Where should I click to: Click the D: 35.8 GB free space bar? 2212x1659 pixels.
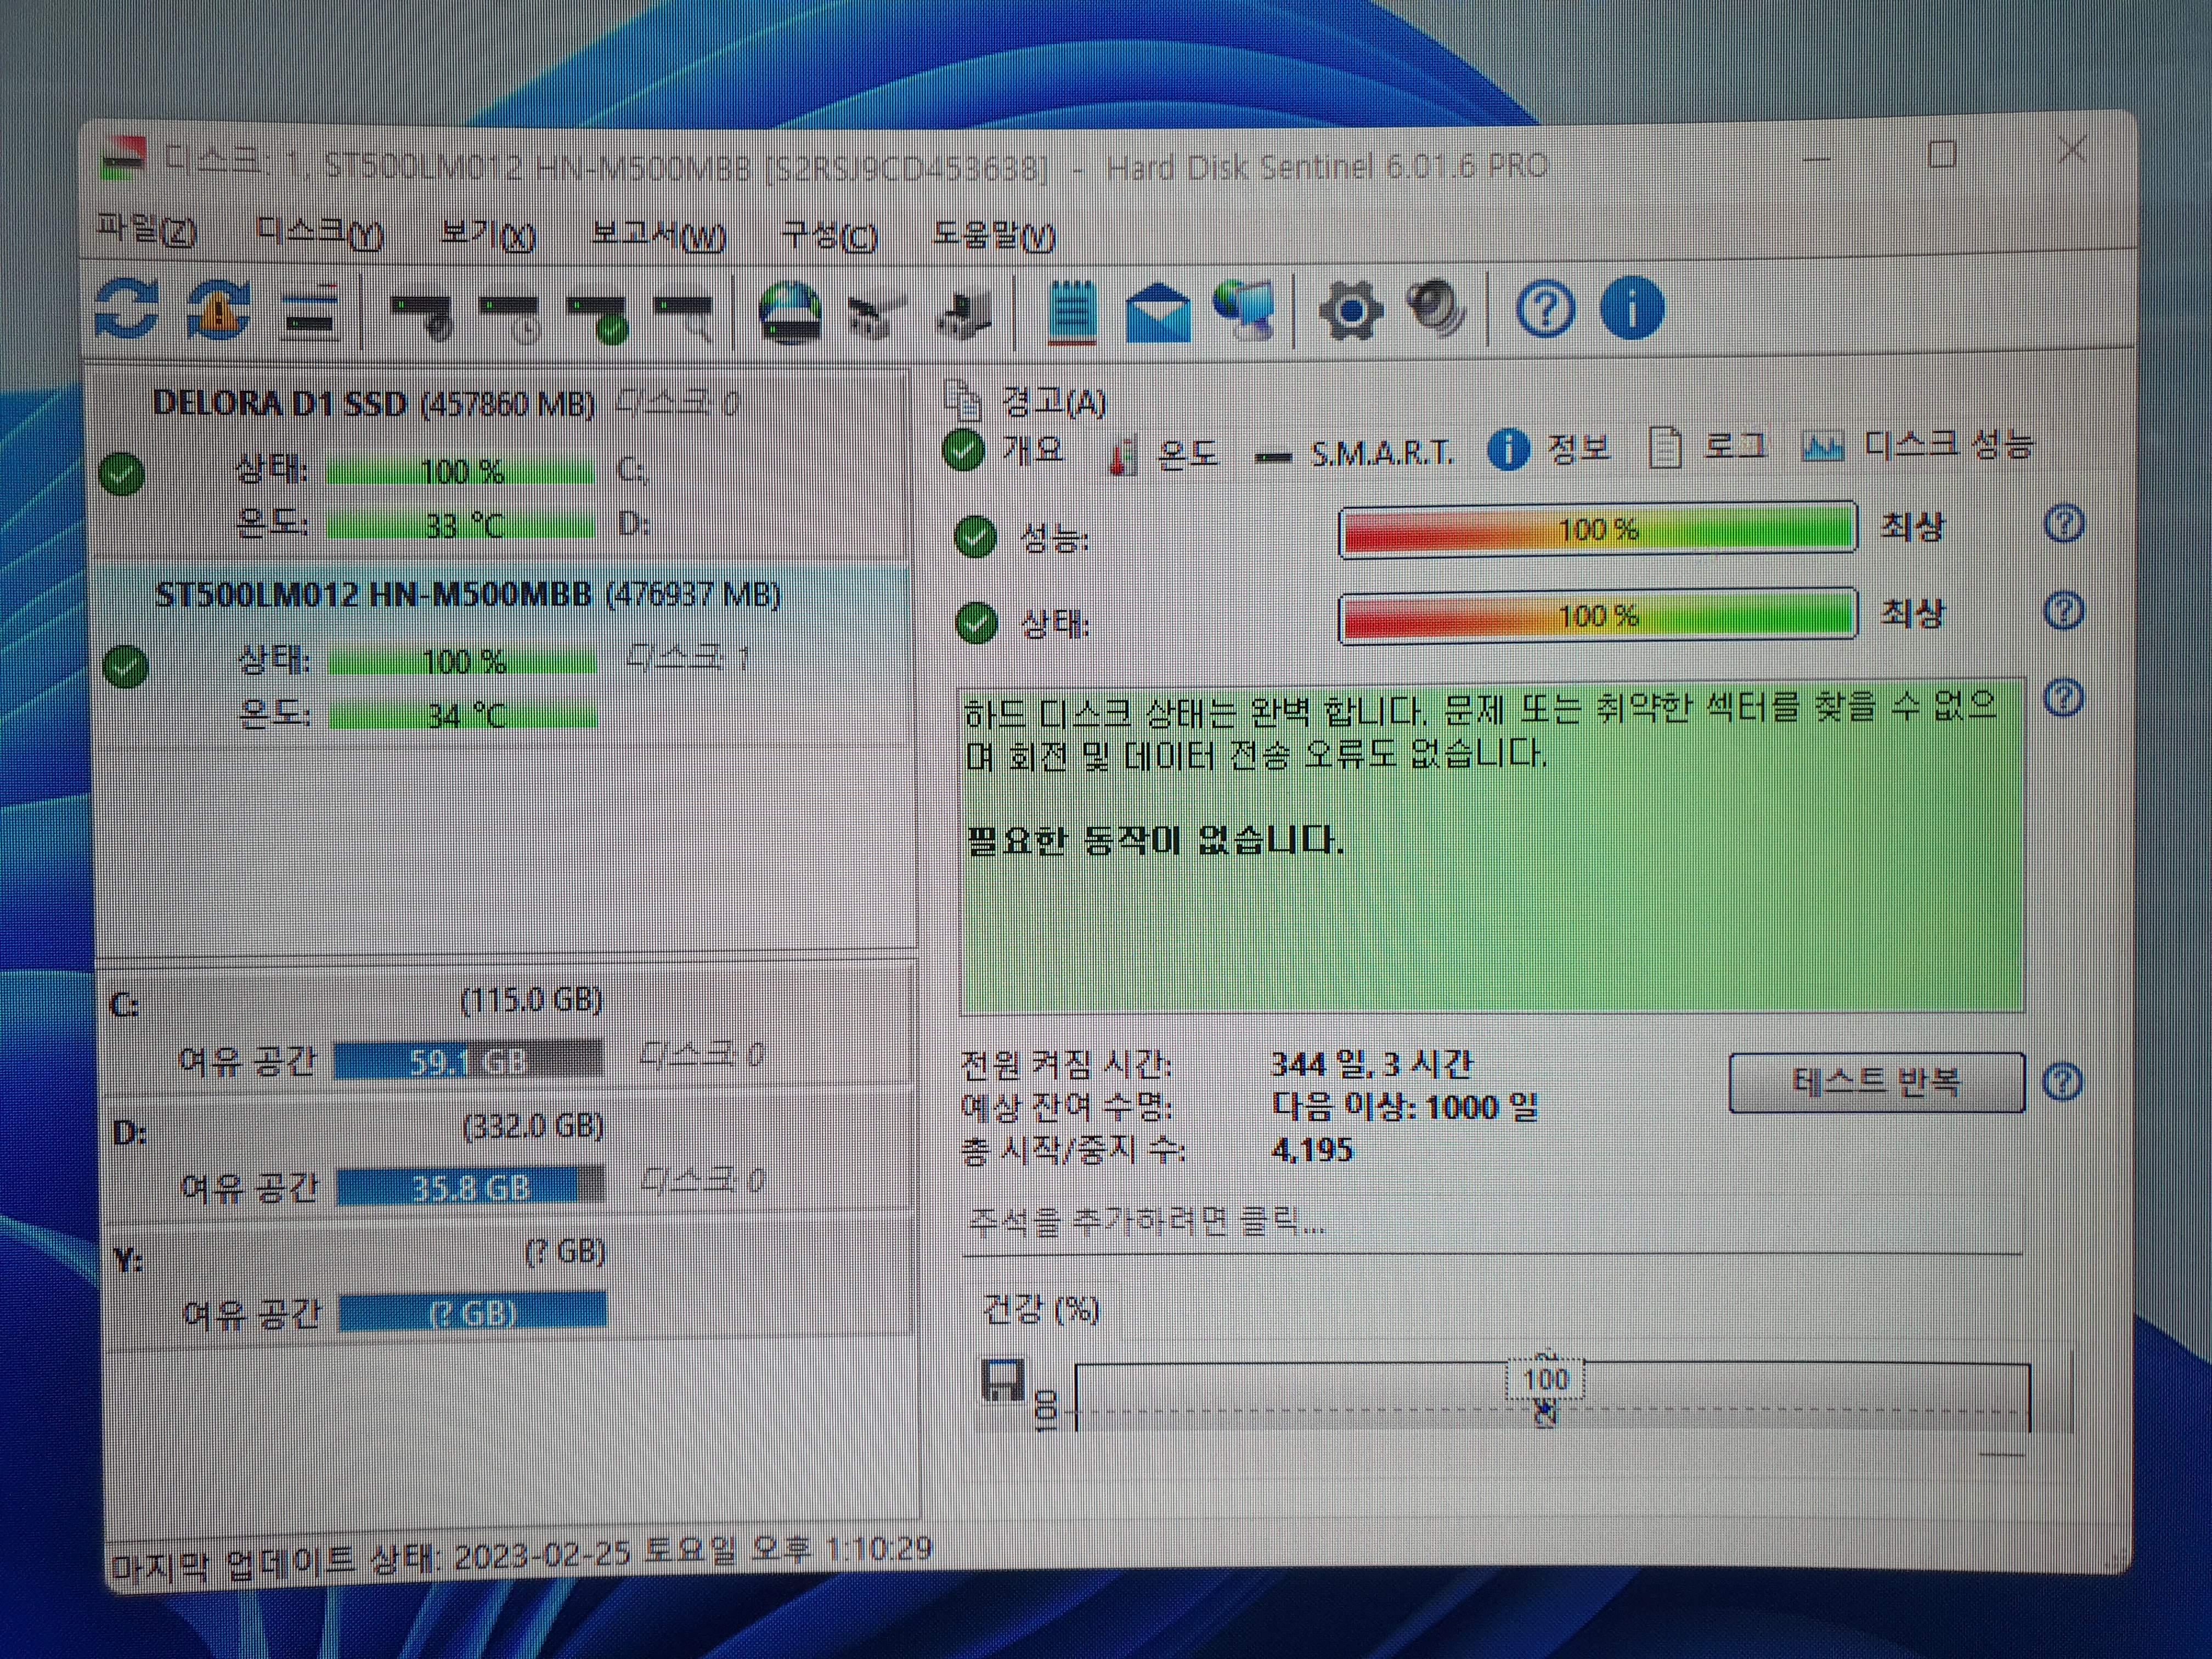[x=470, y=1187]
